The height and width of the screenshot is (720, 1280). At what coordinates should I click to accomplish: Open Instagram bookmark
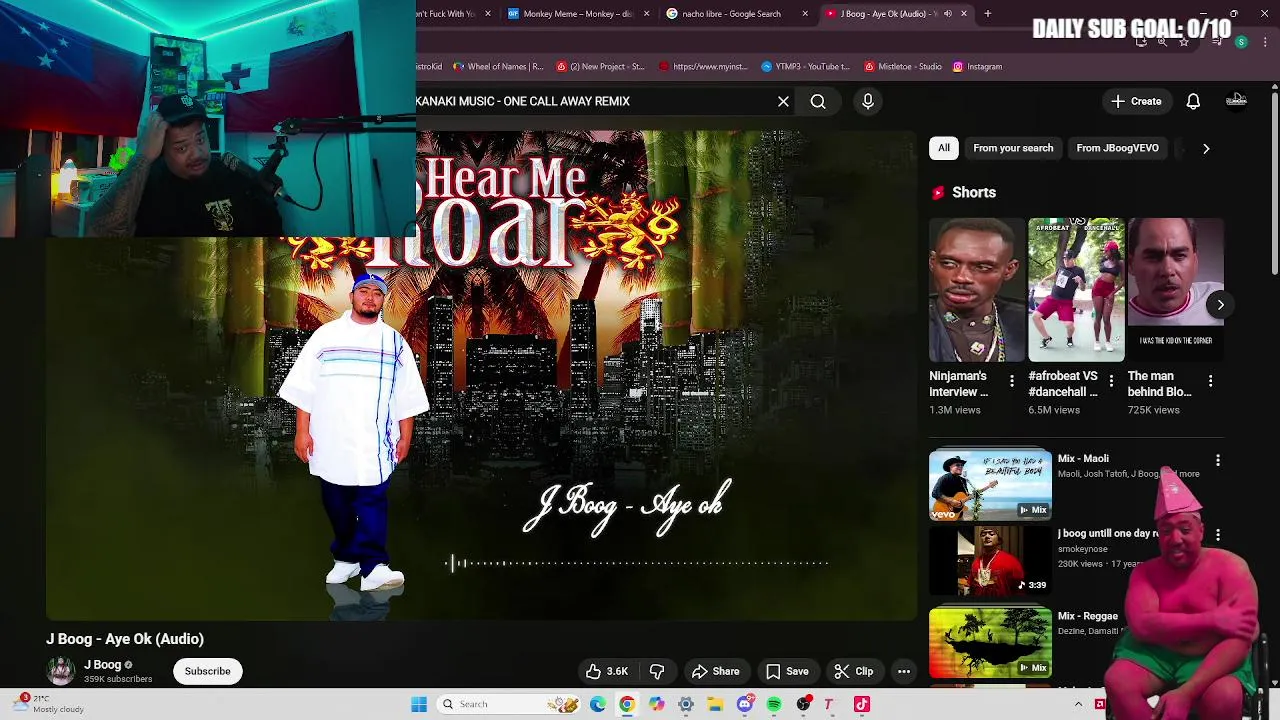(x=977, y=66)
